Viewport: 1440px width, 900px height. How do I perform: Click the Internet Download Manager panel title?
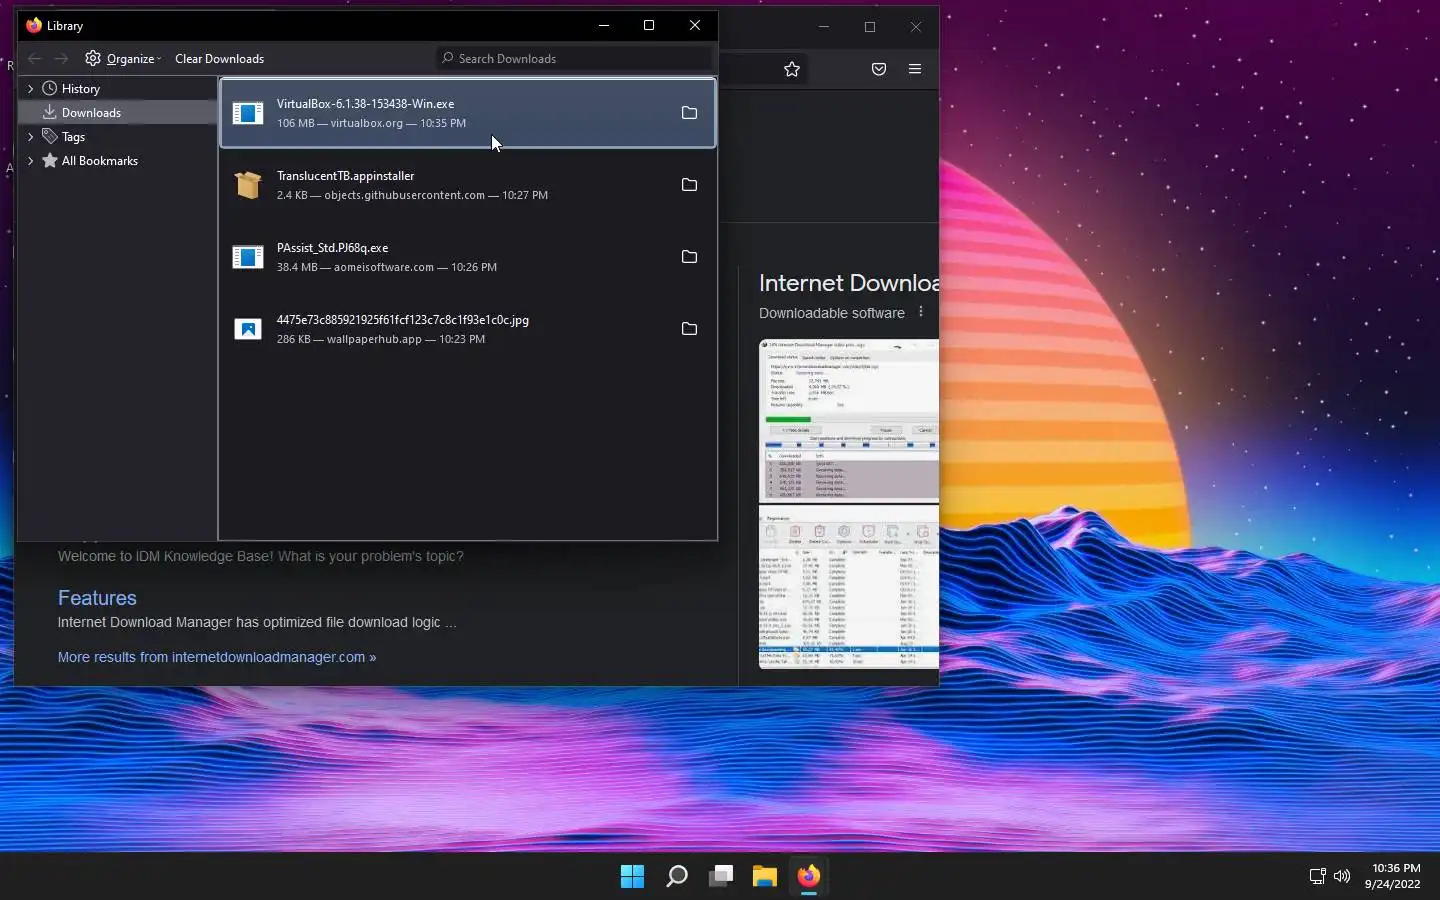[x=849, y=283]
